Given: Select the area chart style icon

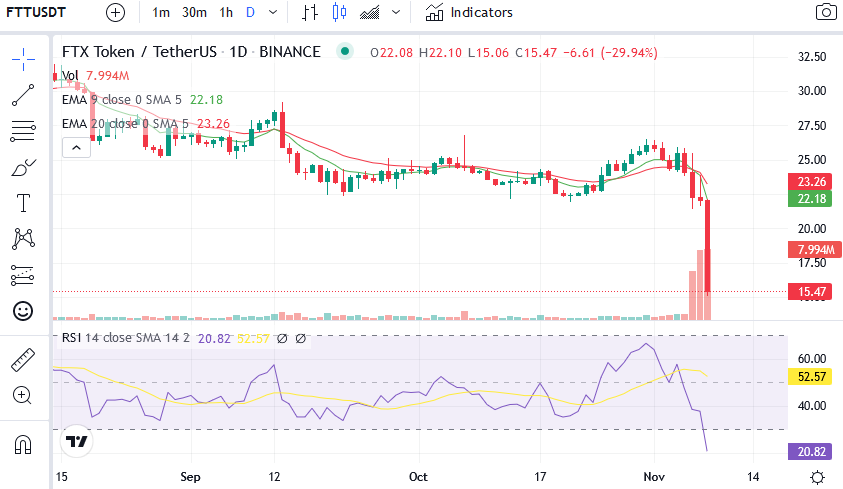Looking at the screenshot, I should [370, 12].
